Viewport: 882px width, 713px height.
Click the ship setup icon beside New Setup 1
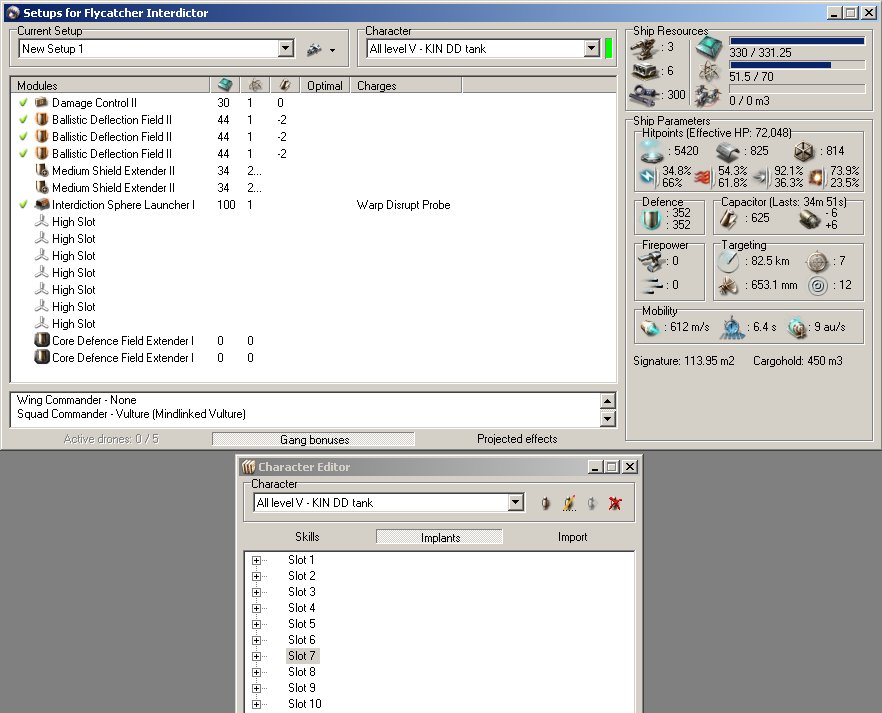(x=314, y=49)
